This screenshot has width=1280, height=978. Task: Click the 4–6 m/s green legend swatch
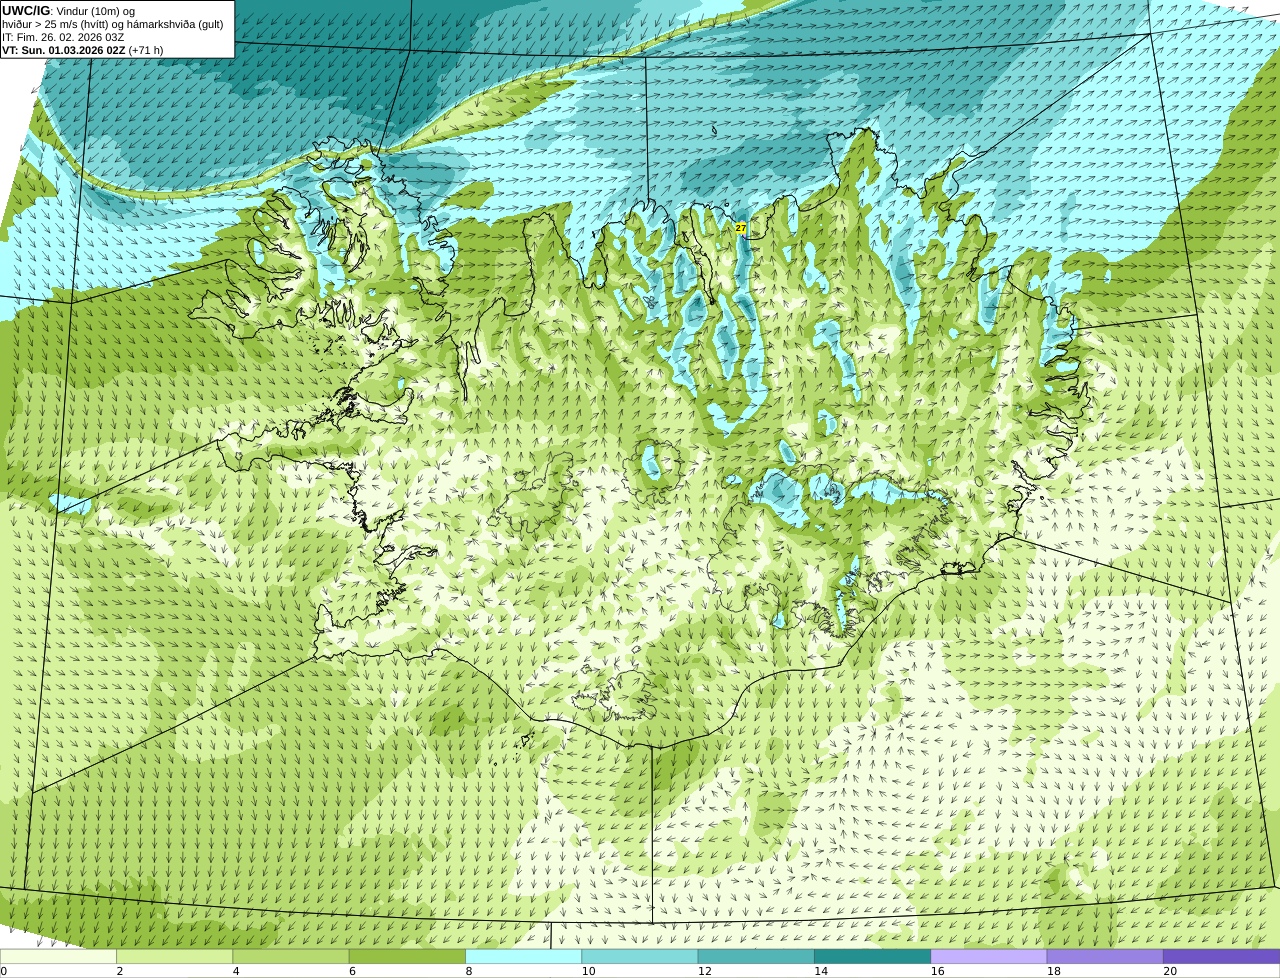tap(291, 956)
